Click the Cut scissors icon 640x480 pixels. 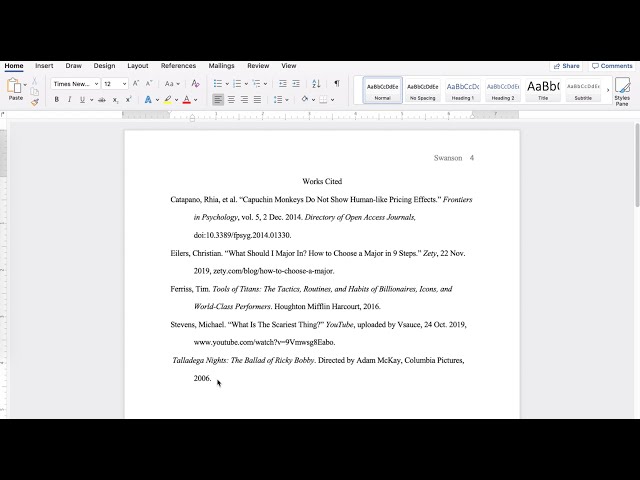click(35, 81)
